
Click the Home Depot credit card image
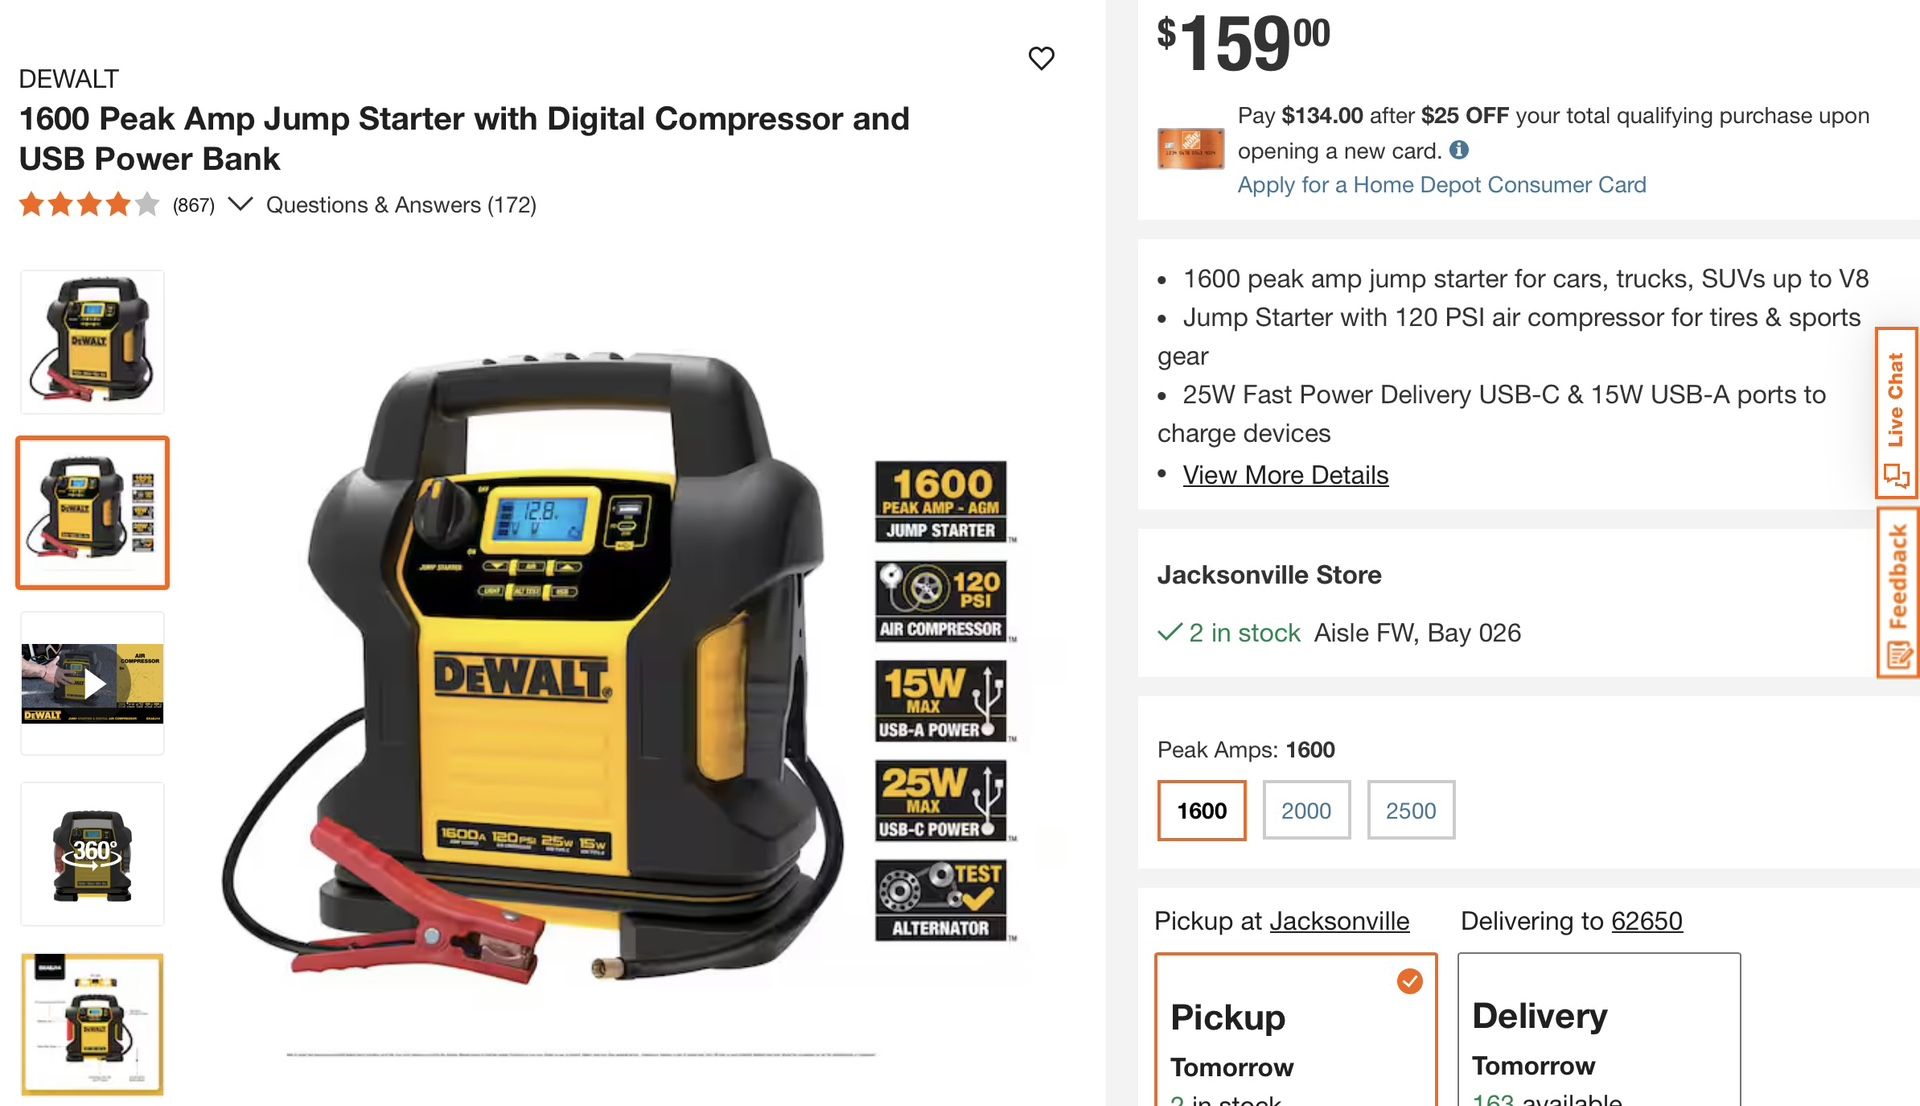point(1190,149)
